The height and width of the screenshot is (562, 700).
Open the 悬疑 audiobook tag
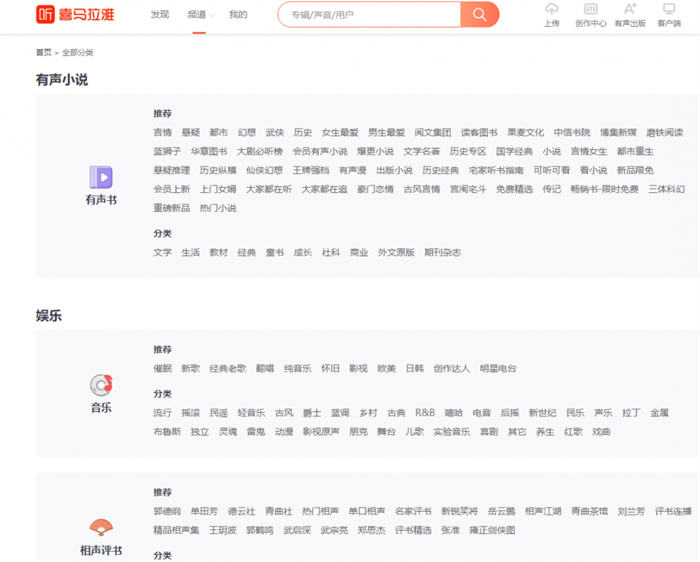click(x=190, y=133)
